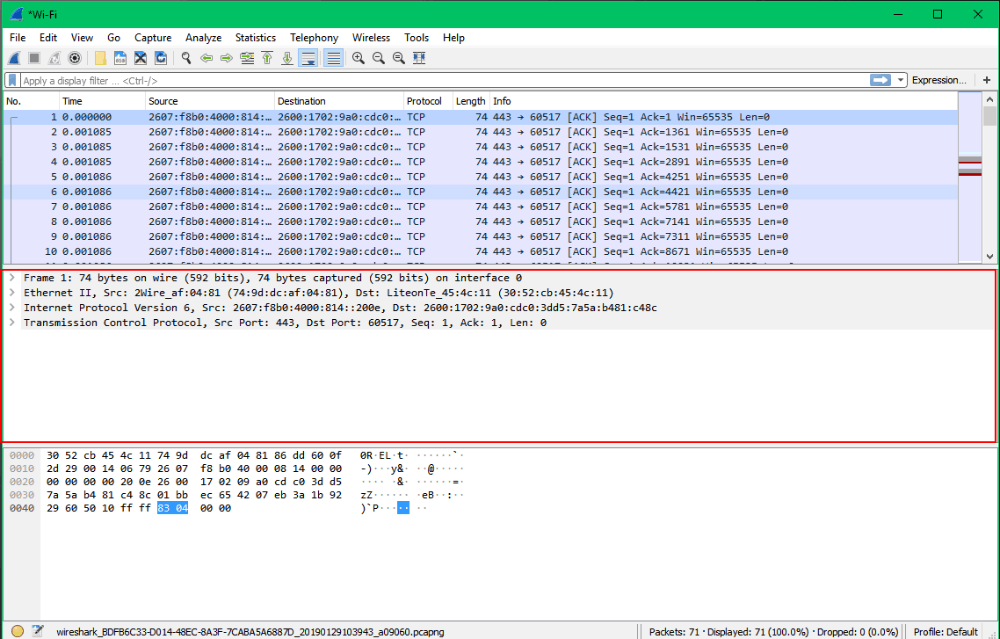Toggle the display filter bookmark icon
Screen dimensions: 1000x639
[x=11, y=80]
